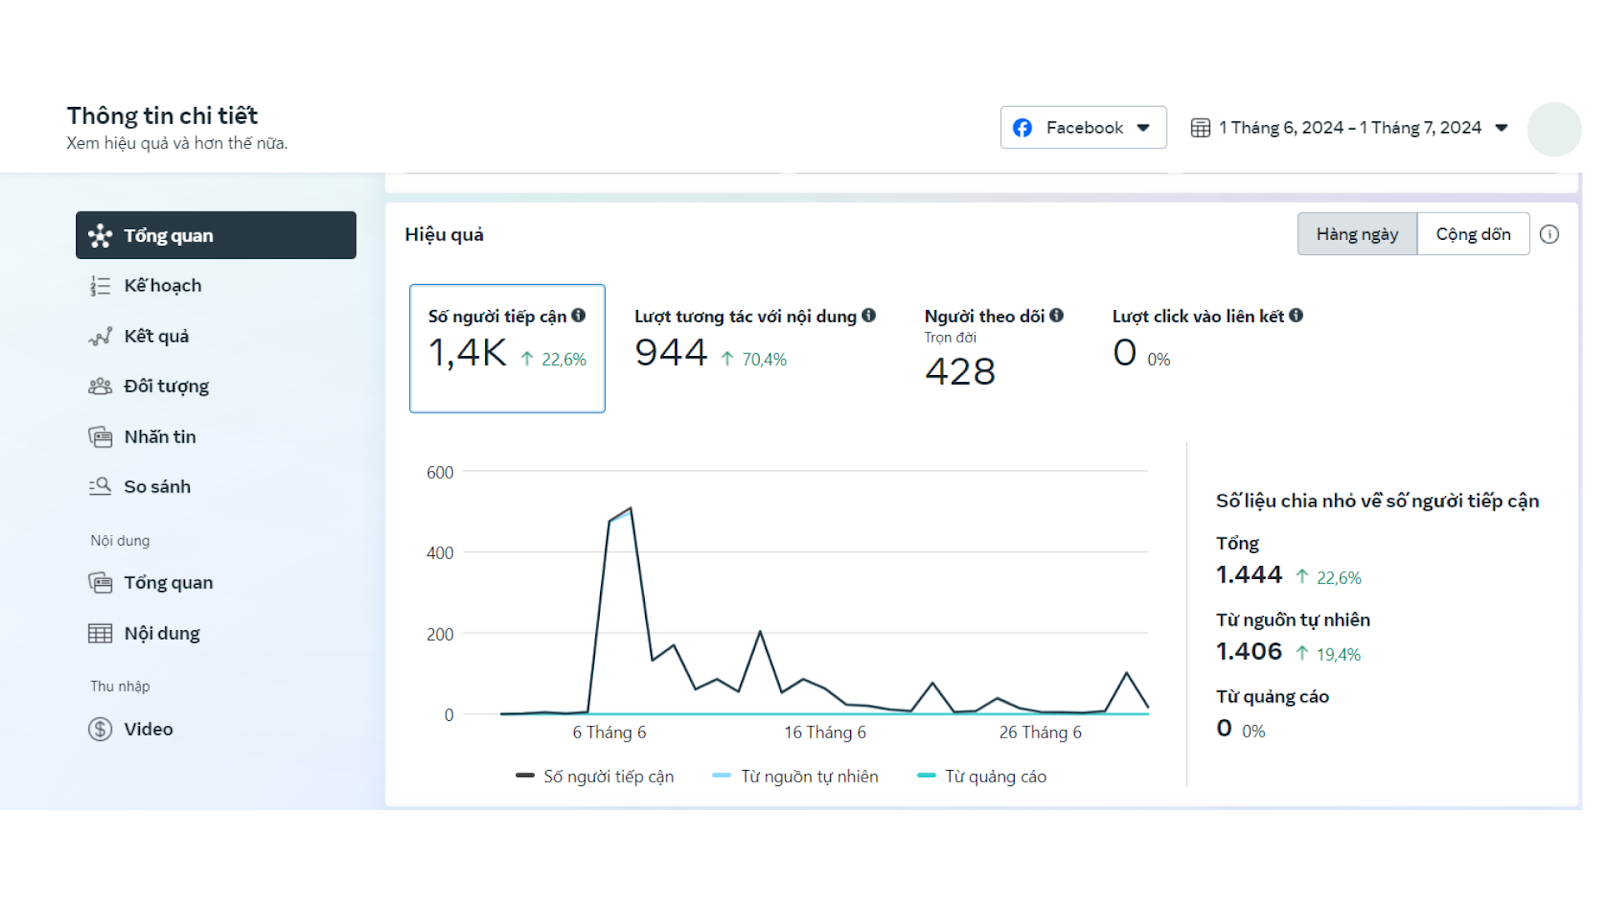This screenshot has width=1600, height=900.
Task: Open the Tổng quan sidebar item
Action: (216, 235)
